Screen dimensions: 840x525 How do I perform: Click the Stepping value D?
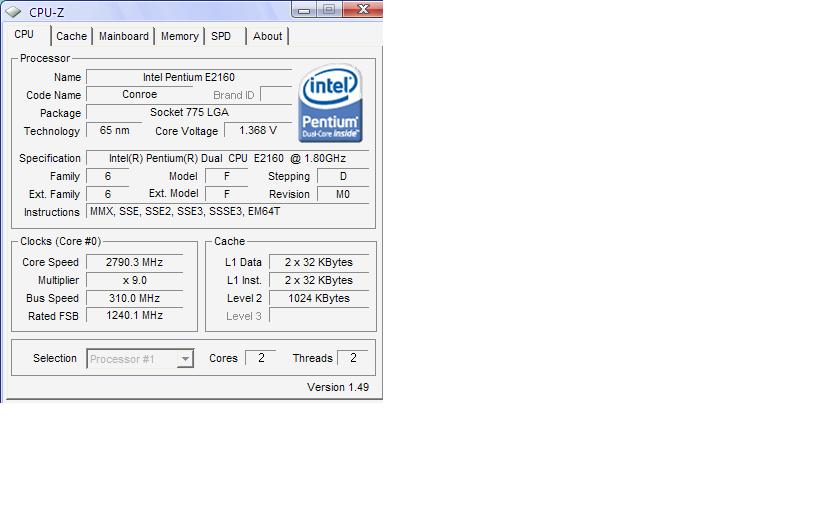tap(343, 176)
